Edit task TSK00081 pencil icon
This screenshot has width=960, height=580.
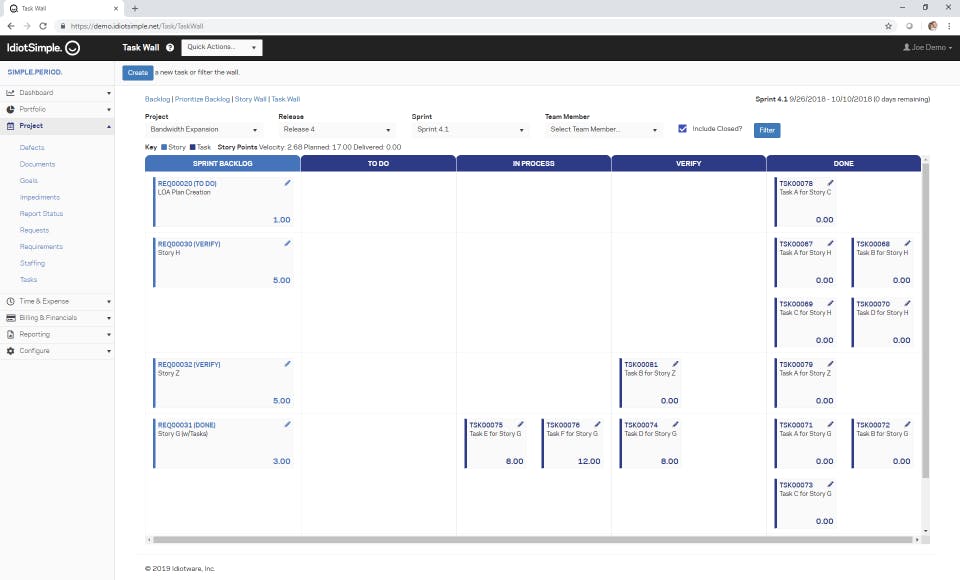[675, 364]
